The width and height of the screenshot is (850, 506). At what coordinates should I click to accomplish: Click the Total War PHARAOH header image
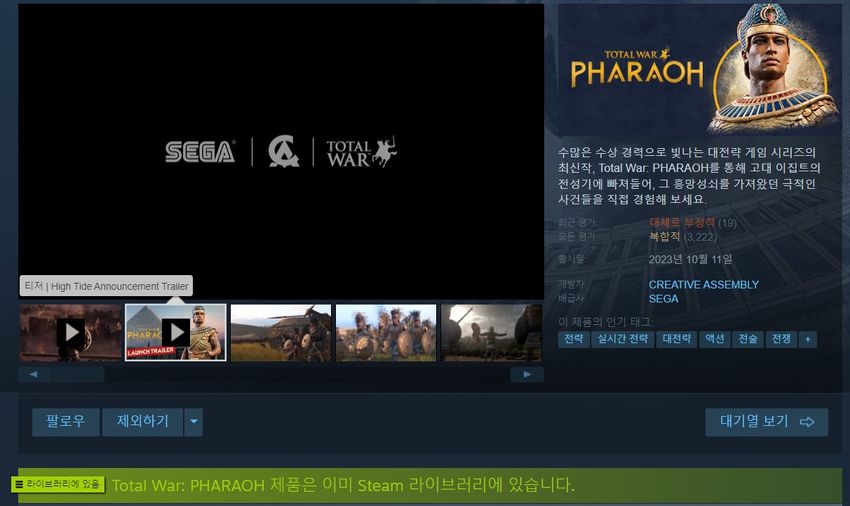[x=700, y=69]
